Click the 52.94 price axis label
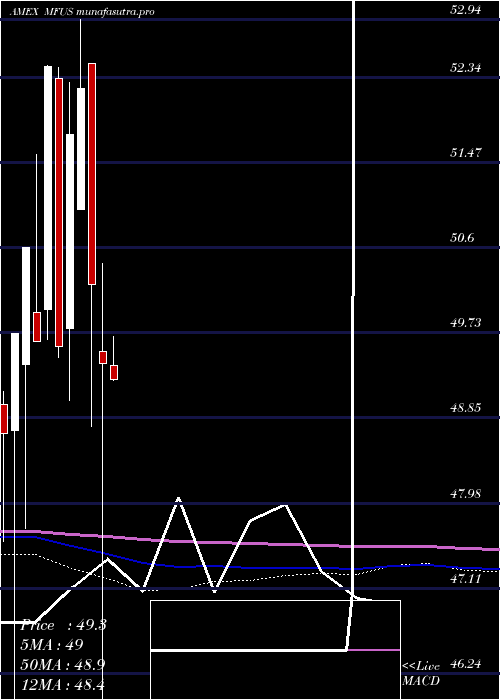 (x=465, y=10)
